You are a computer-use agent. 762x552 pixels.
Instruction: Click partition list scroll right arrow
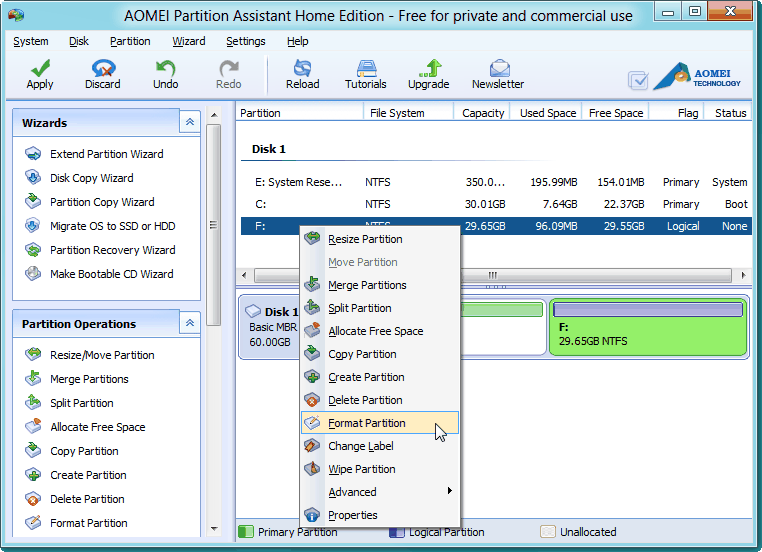click(x=743, y=276)
